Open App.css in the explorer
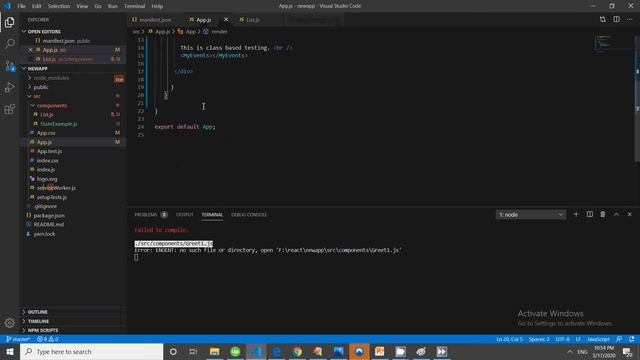This screenshot has width=640, height=360. point(46,133)
